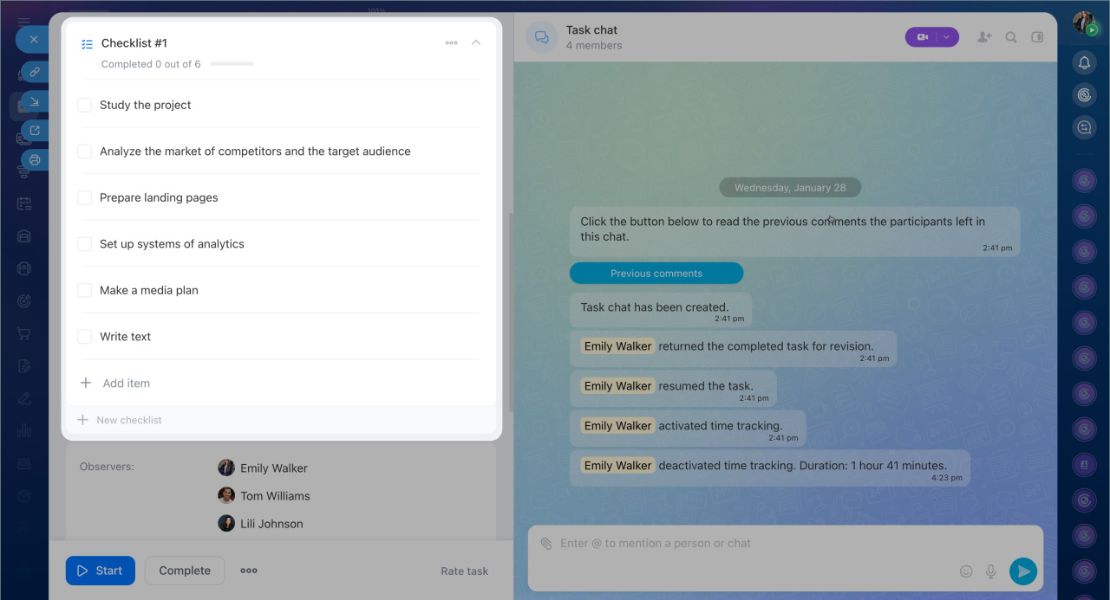Click the swirl icon below the bell
Screen dimensions: 1110x600
tap(1084, 95)
